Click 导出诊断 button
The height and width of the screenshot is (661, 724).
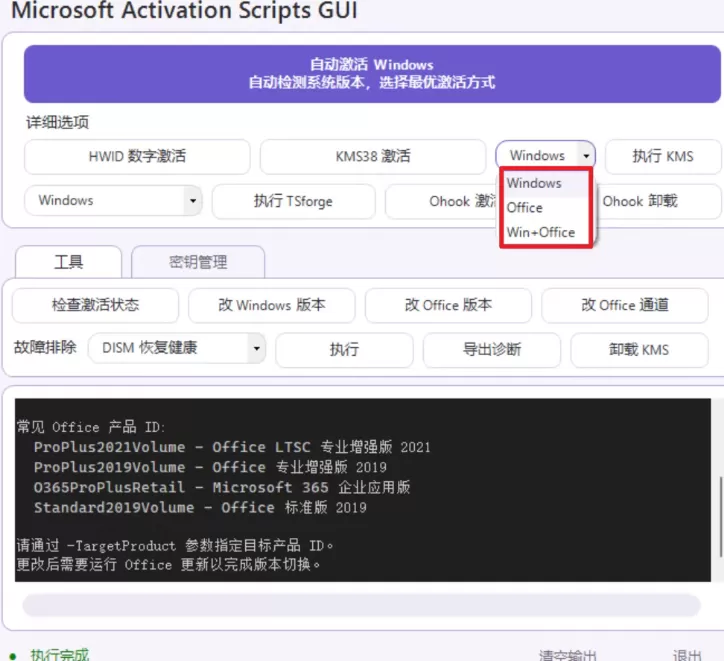click(492, 349)
